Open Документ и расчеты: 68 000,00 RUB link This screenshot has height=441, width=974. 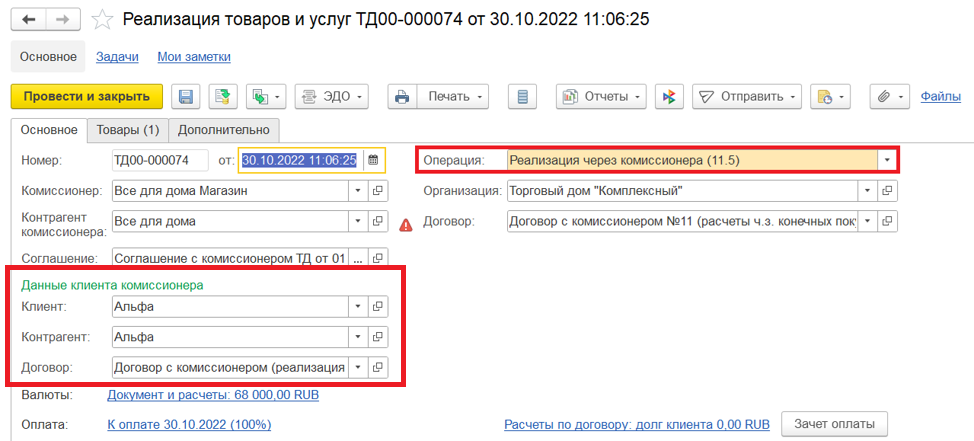214,395
